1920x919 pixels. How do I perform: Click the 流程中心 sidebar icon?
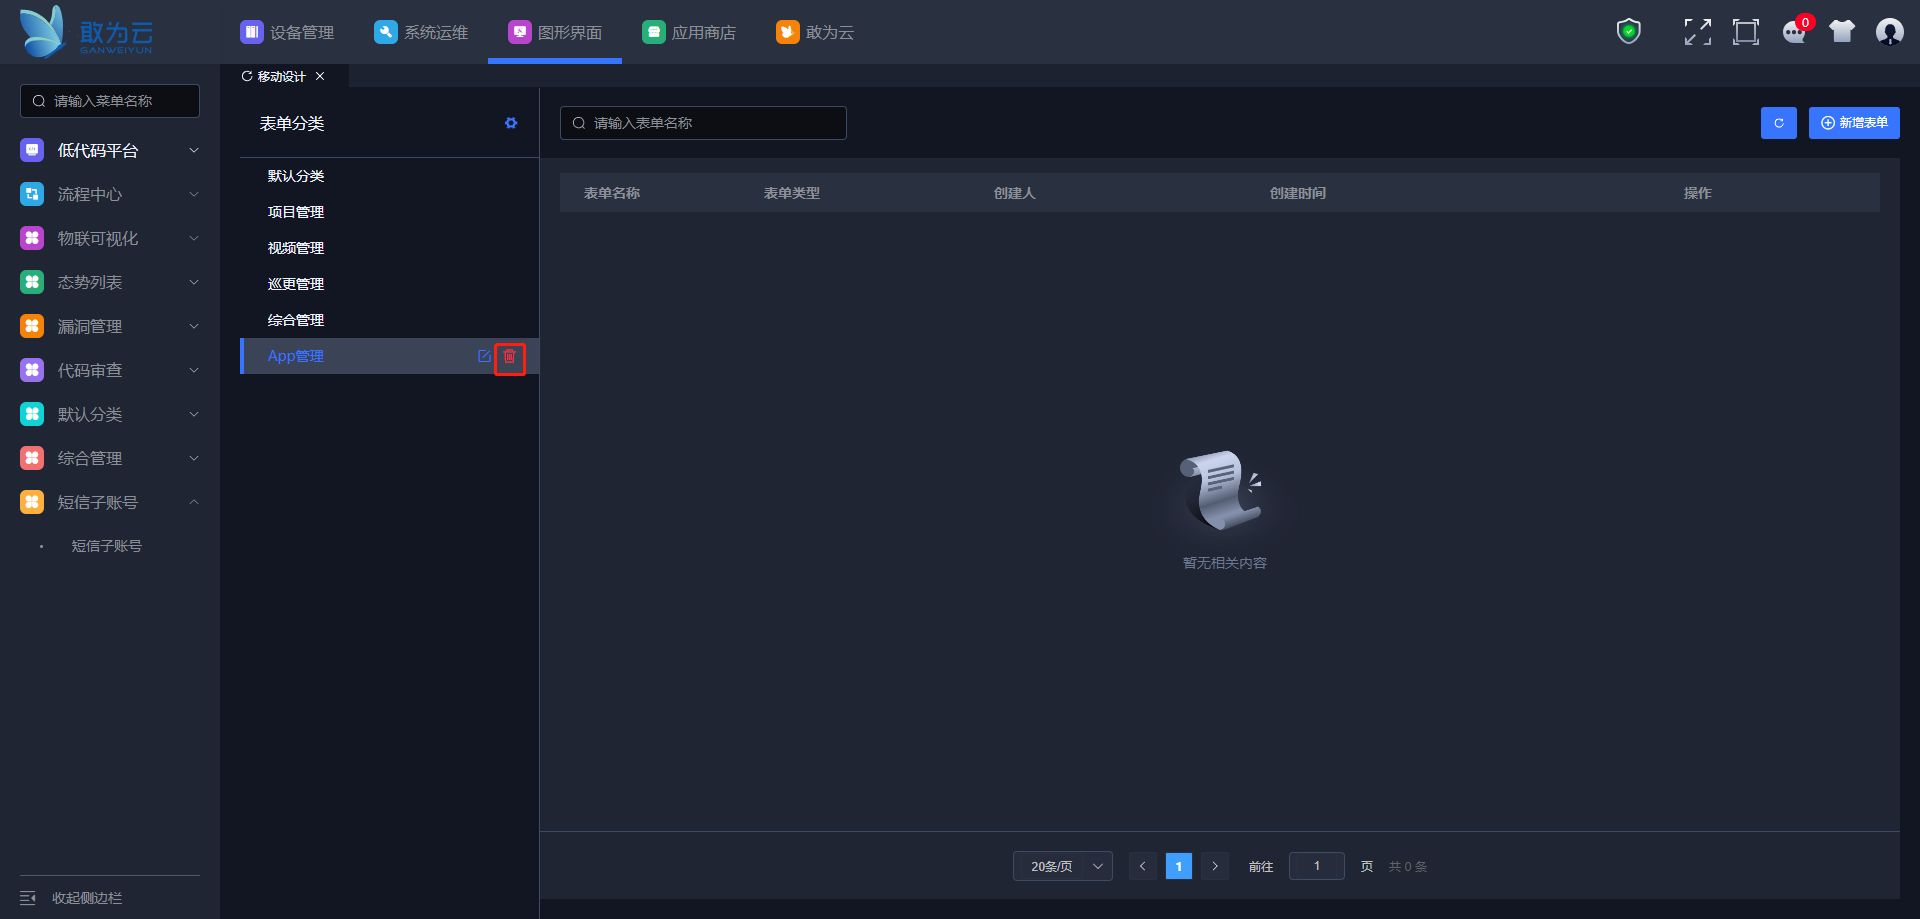pyautogui.click(x=32, y=194)
